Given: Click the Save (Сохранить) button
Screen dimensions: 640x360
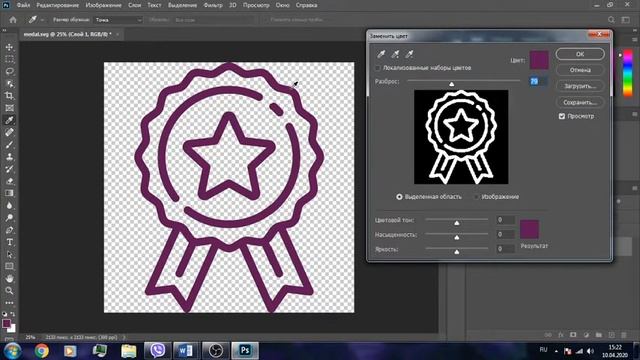Looking at the screenshot, I should [580, 102].
